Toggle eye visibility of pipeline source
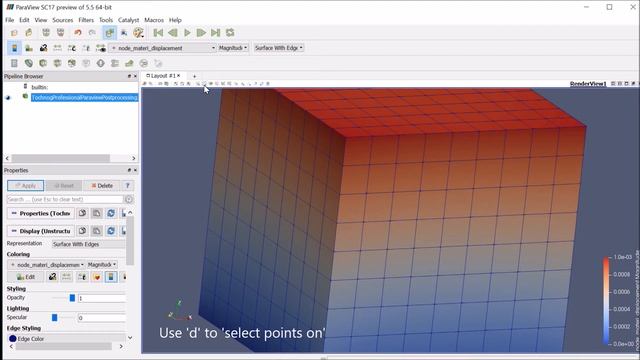Image resolution: width=640 pixels, height=360 pixels. pyautogui.click(x=8, y=98)
